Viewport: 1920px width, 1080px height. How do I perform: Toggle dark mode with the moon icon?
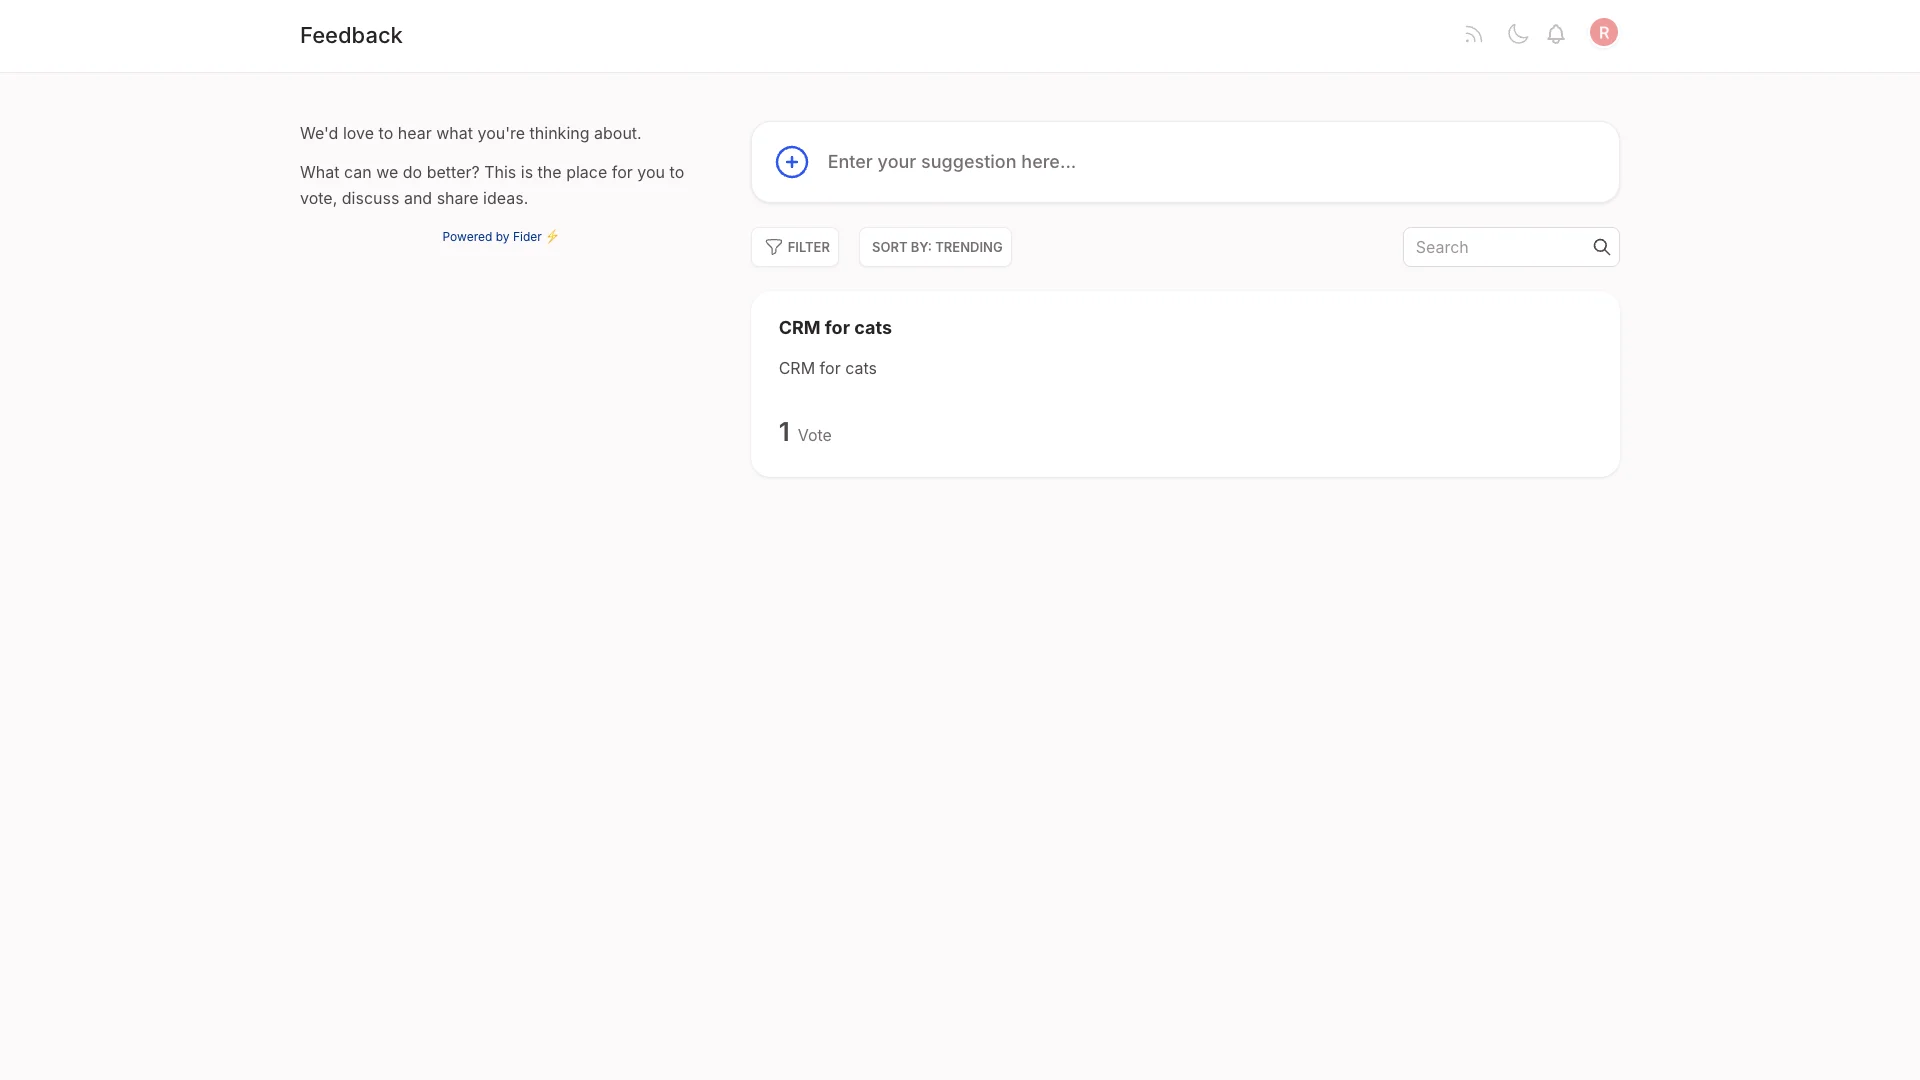click(1517, 33)
